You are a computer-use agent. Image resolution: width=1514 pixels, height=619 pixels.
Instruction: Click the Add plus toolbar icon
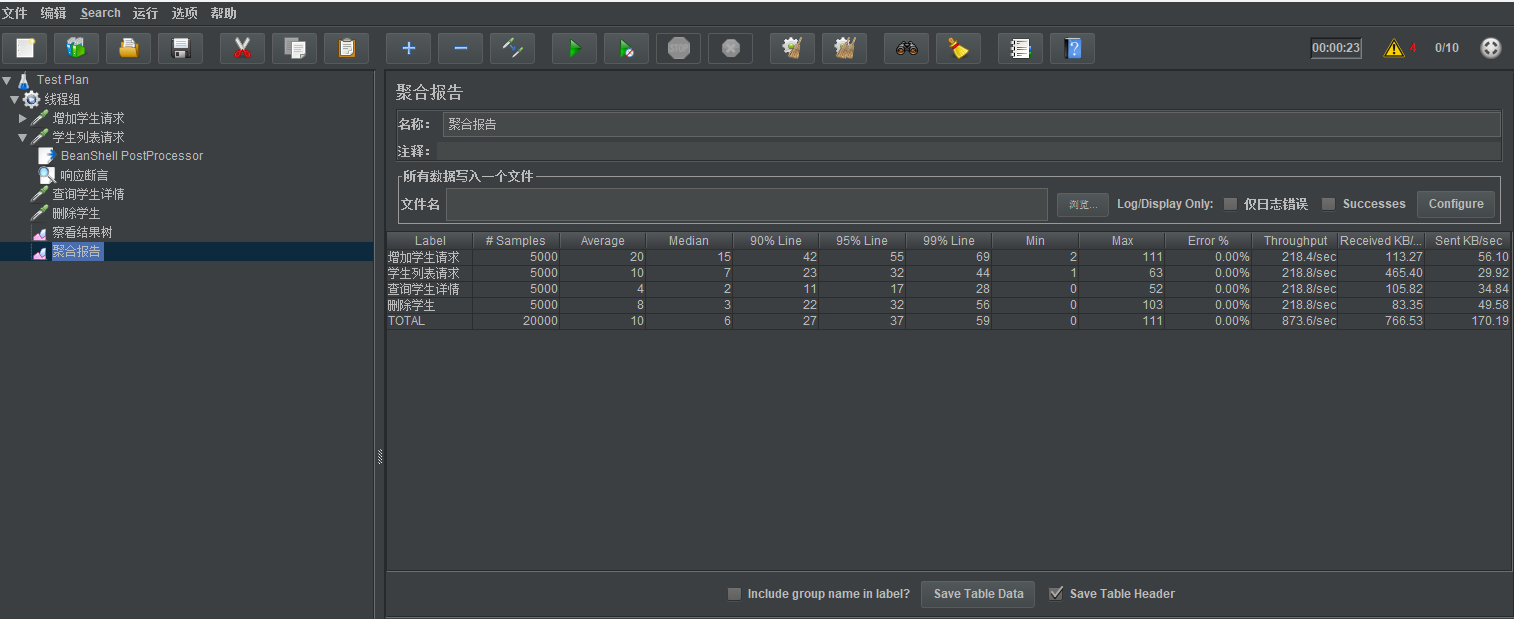tap(408, 48)
